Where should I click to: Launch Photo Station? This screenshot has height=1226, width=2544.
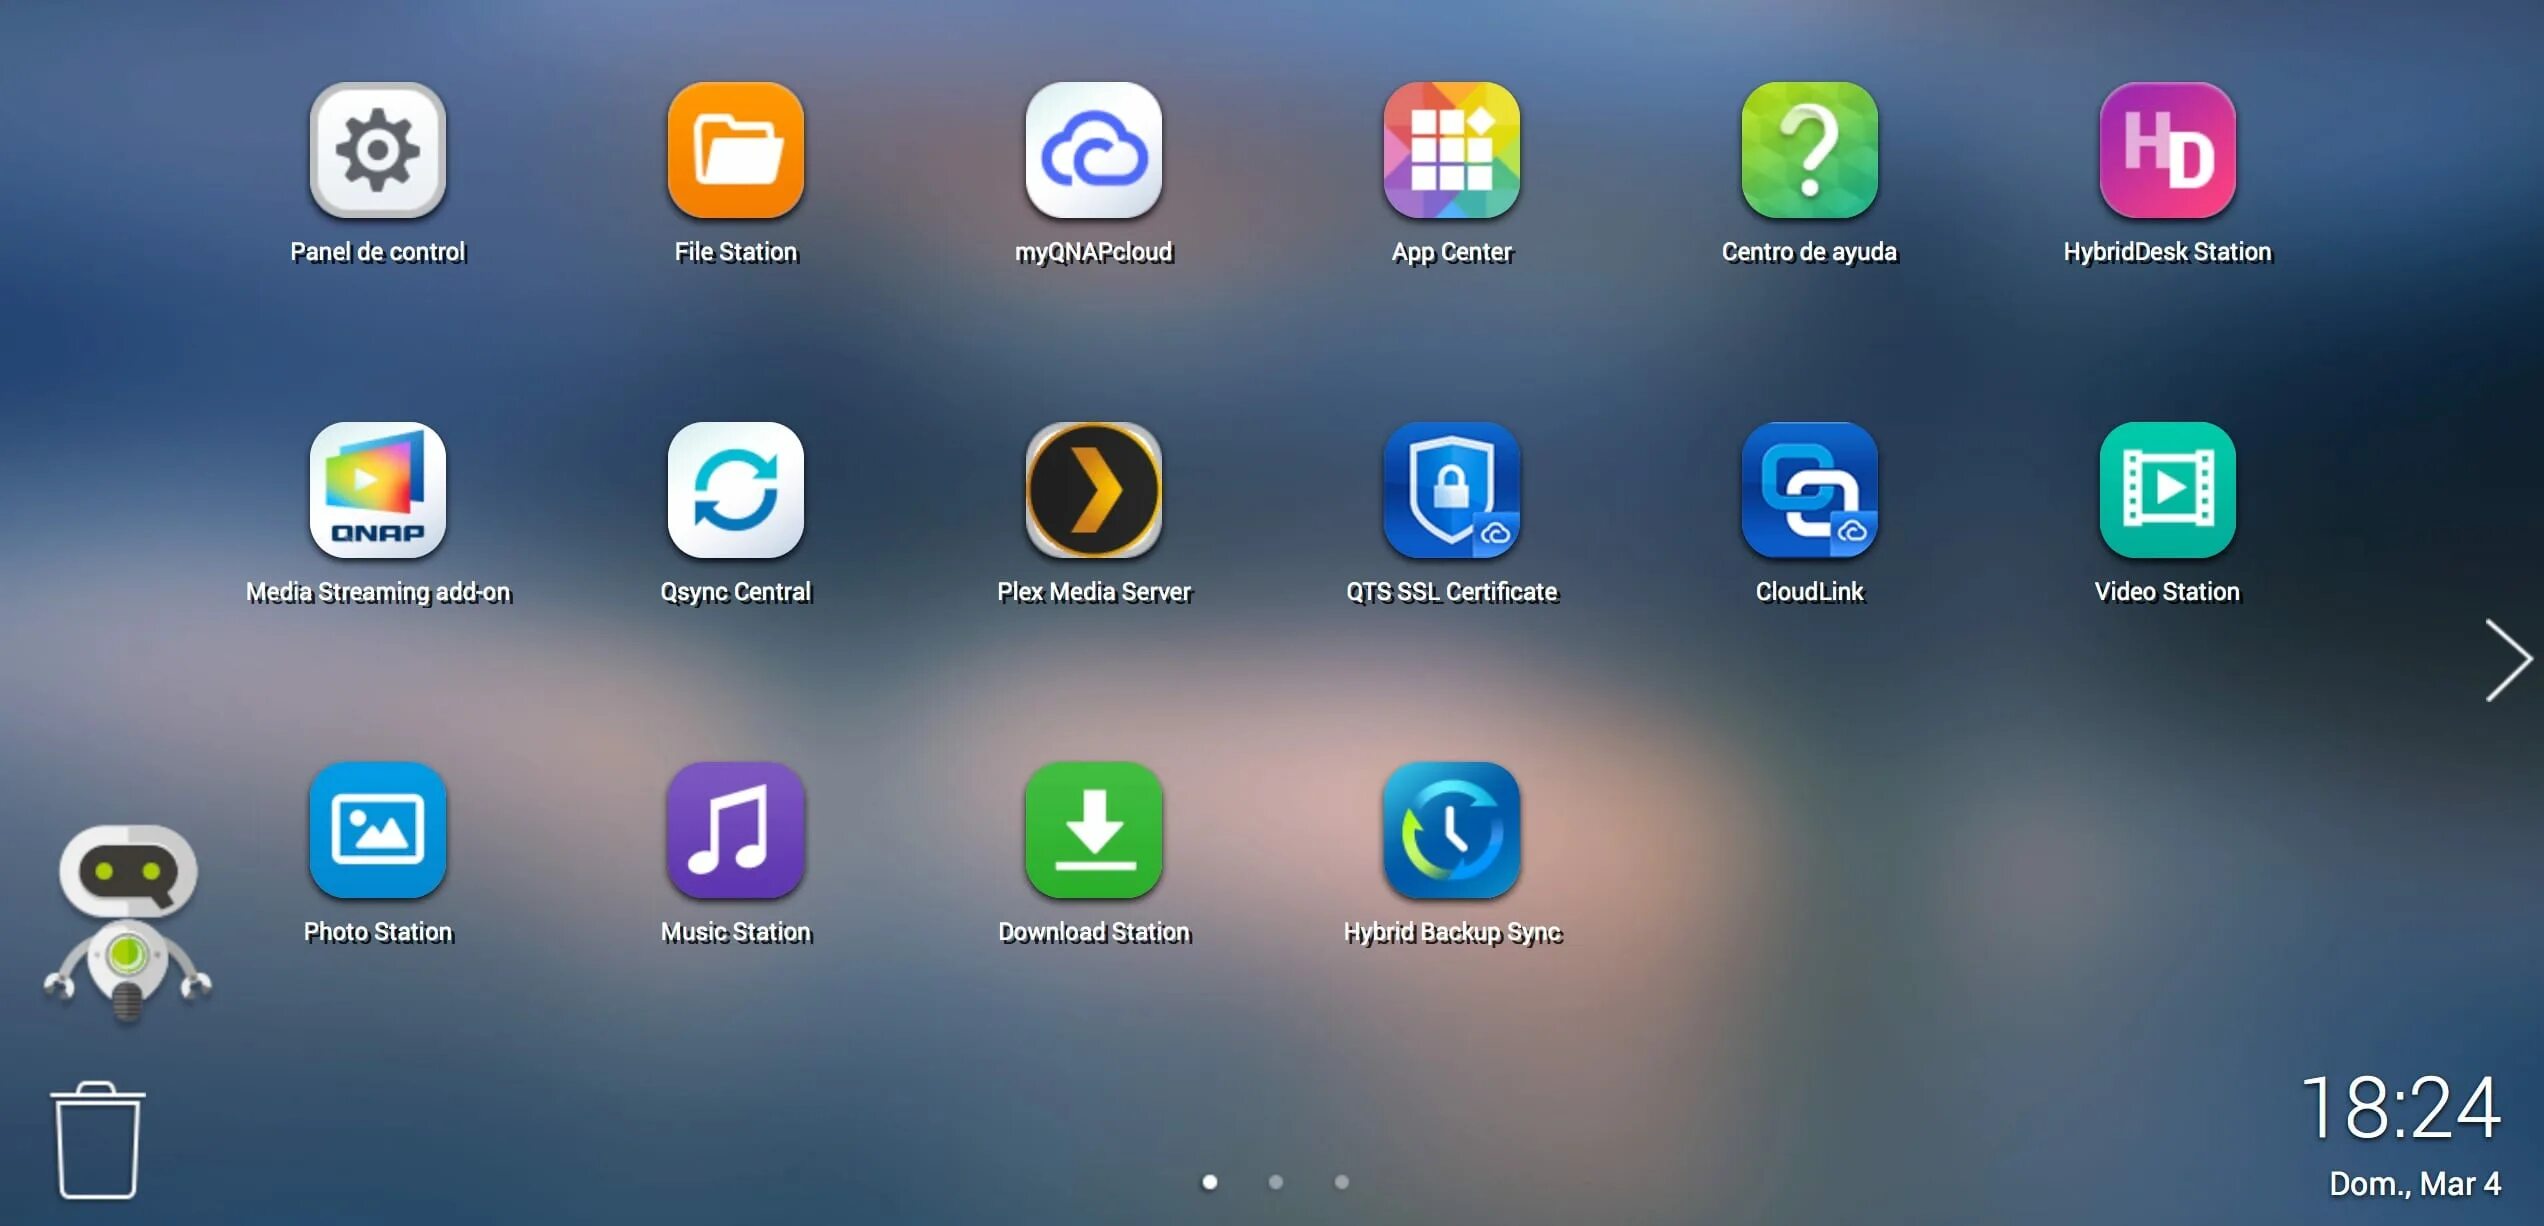377,830
